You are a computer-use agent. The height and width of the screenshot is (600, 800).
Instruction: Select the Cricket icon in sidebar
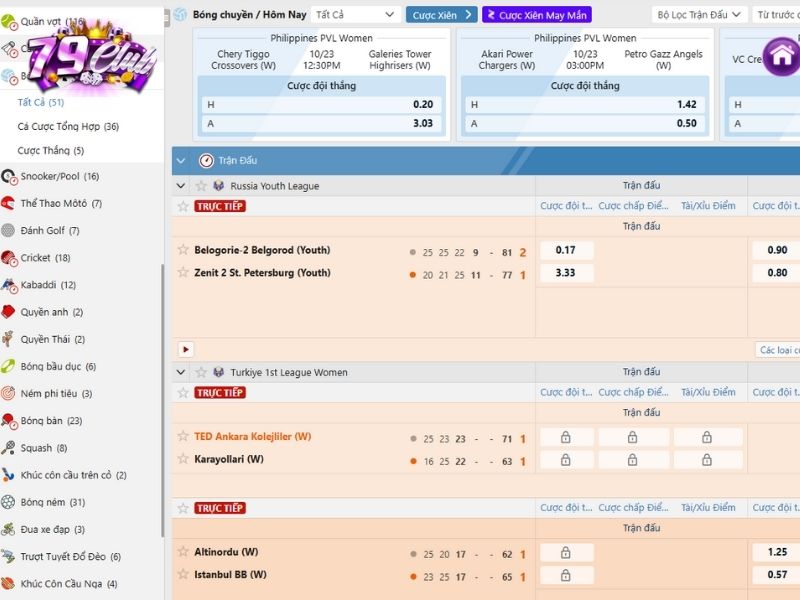[8, 258]
